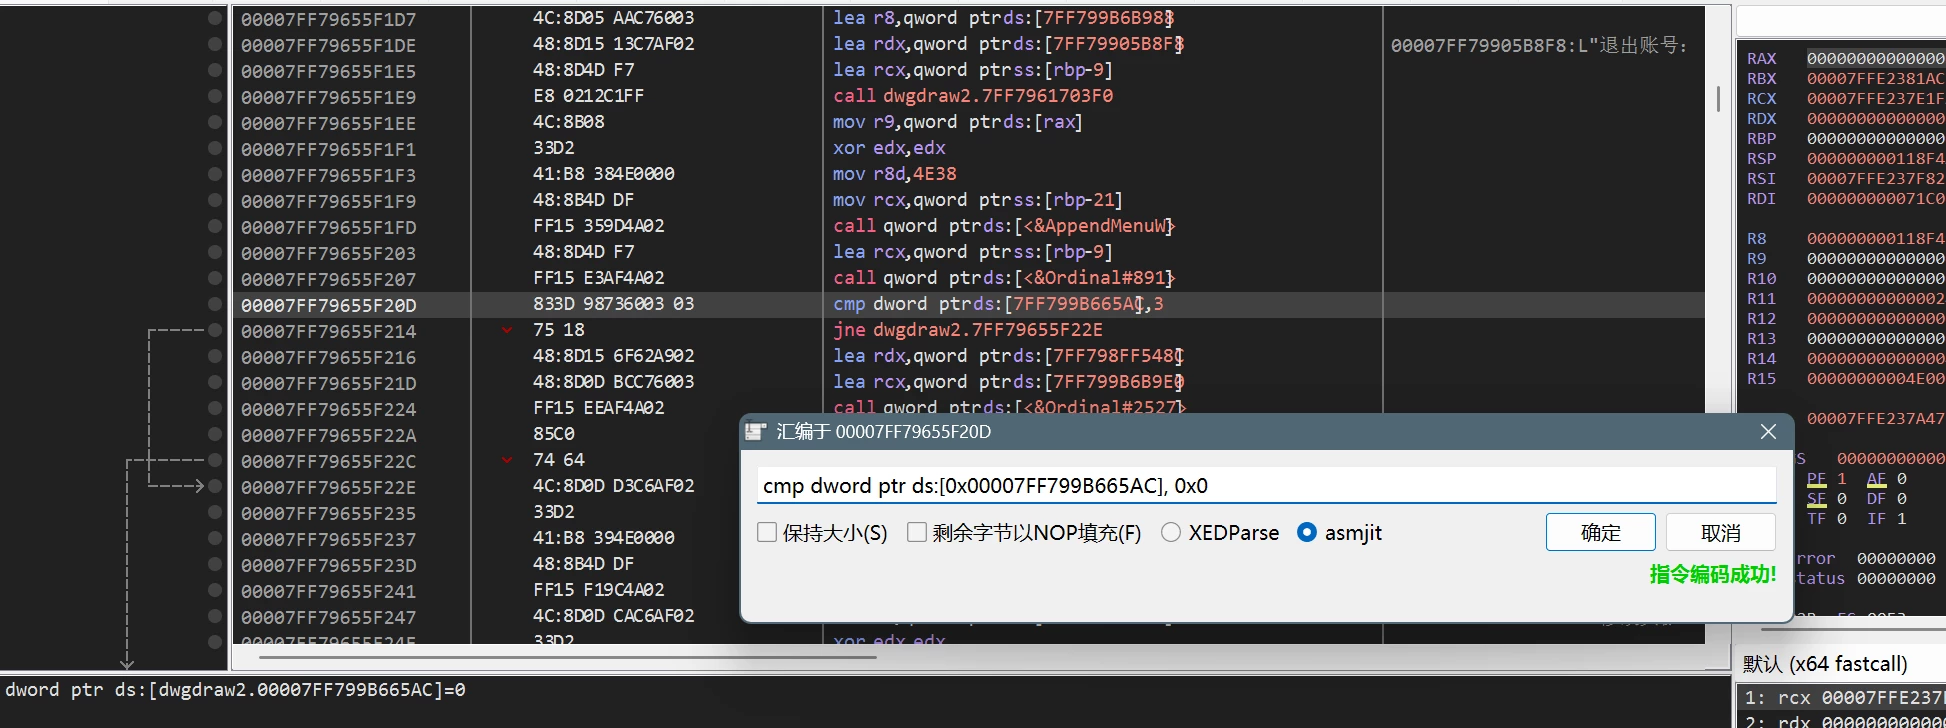Select the RAX register value
Image resolution: width=1946 pixels, height=728 pixels.
click(1875, 59)
